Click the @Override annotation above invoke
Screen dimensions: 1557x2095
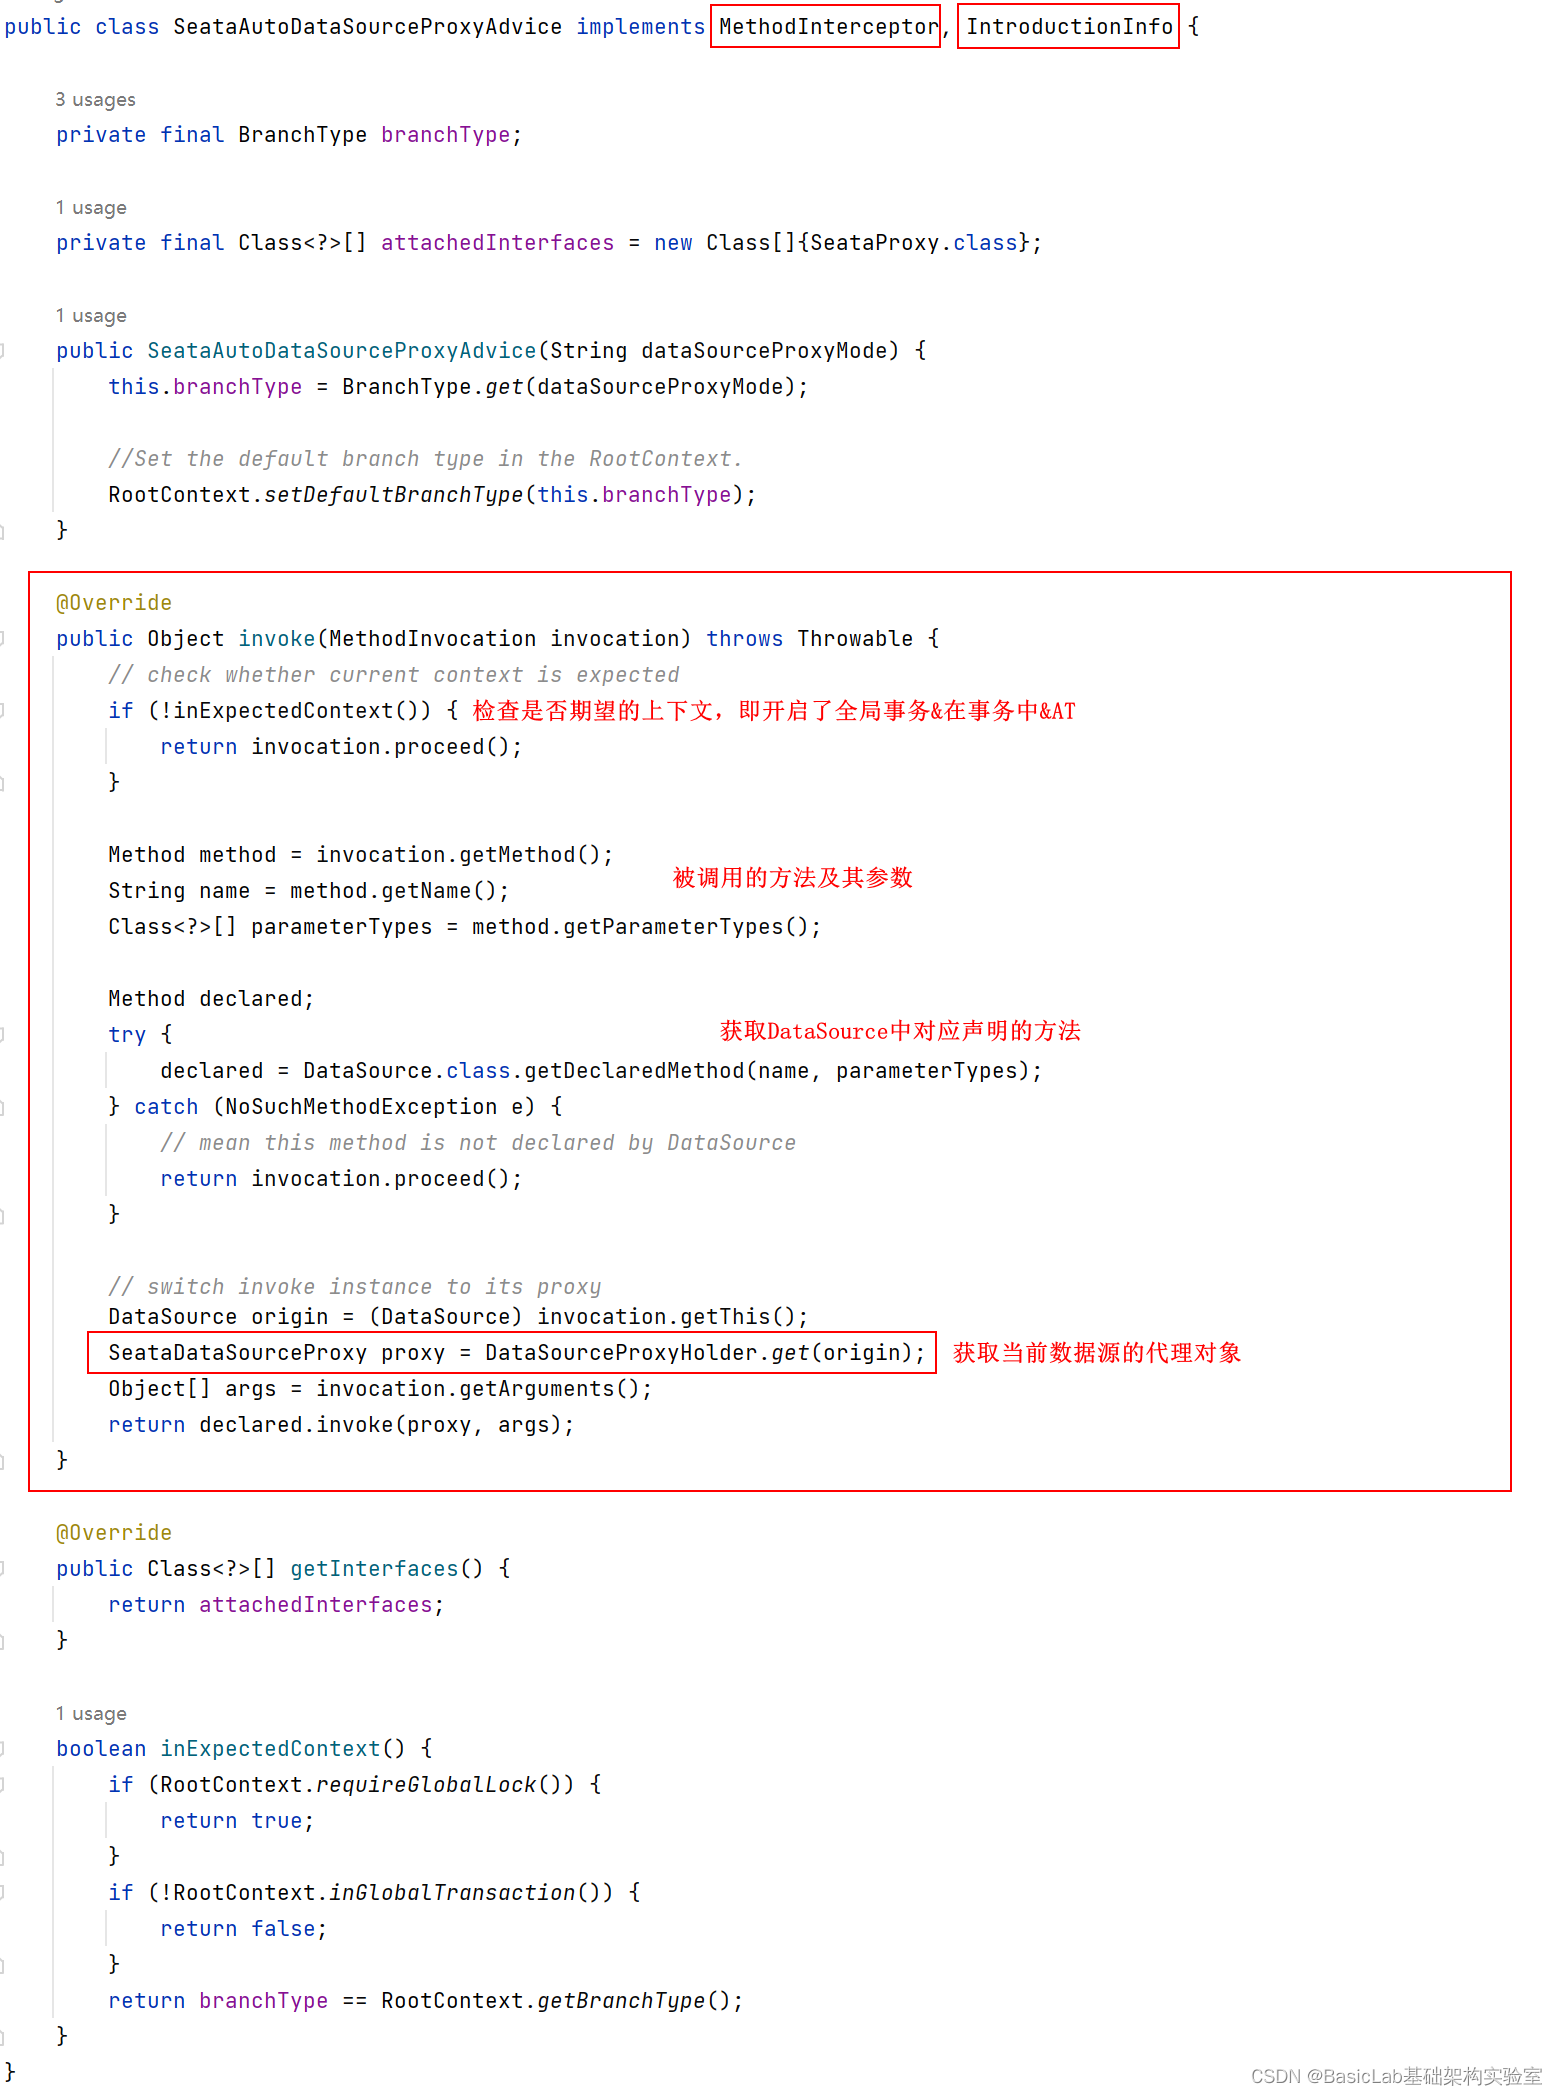tap(114, 603)
